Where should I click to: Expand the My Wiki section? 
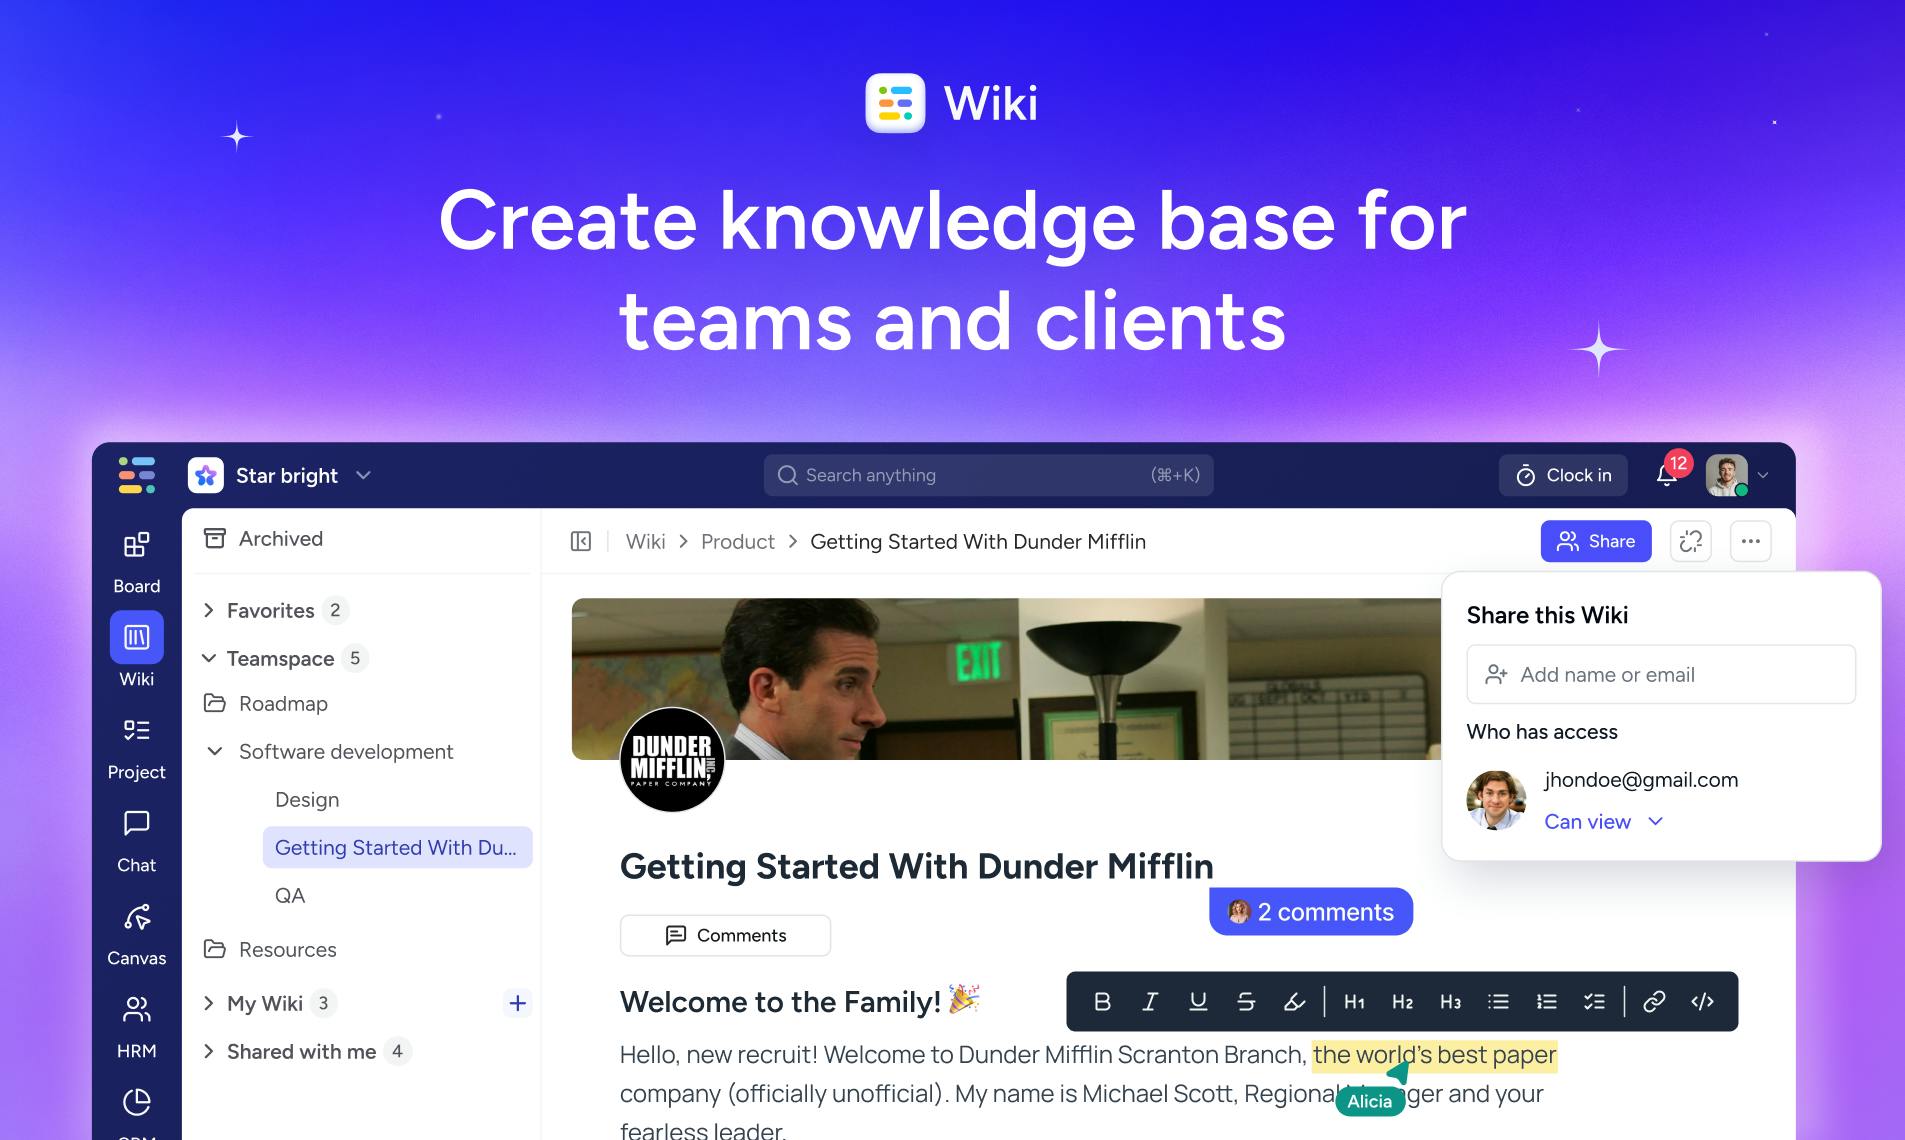coord(209,1003)
